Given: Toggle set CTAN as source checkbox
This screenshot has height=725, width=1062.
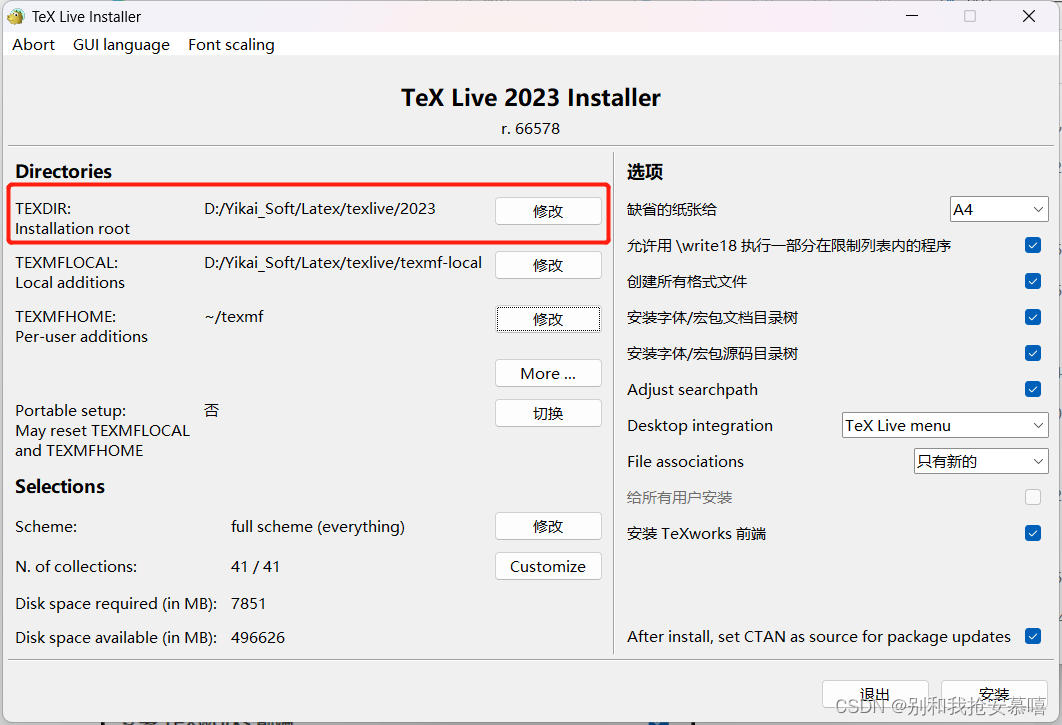Looking at the screenshot, I should point(1033,636).
